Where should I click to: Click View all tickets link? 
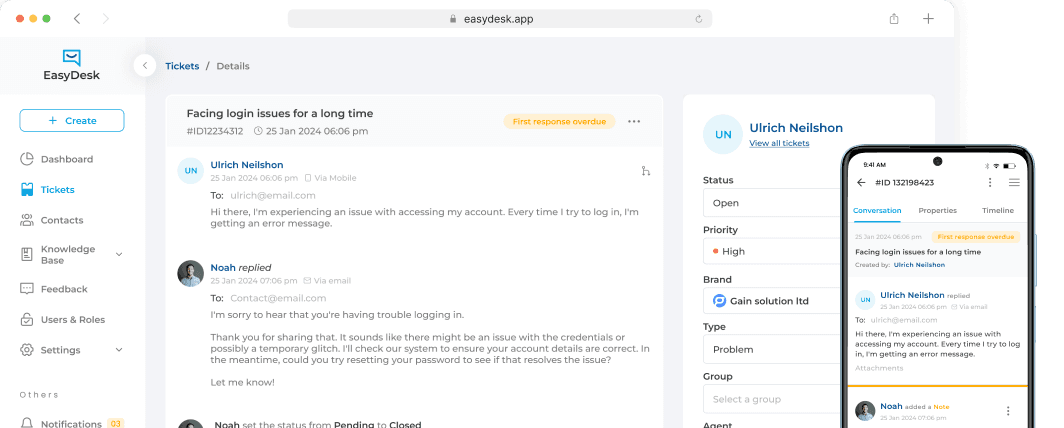point(779,143)
